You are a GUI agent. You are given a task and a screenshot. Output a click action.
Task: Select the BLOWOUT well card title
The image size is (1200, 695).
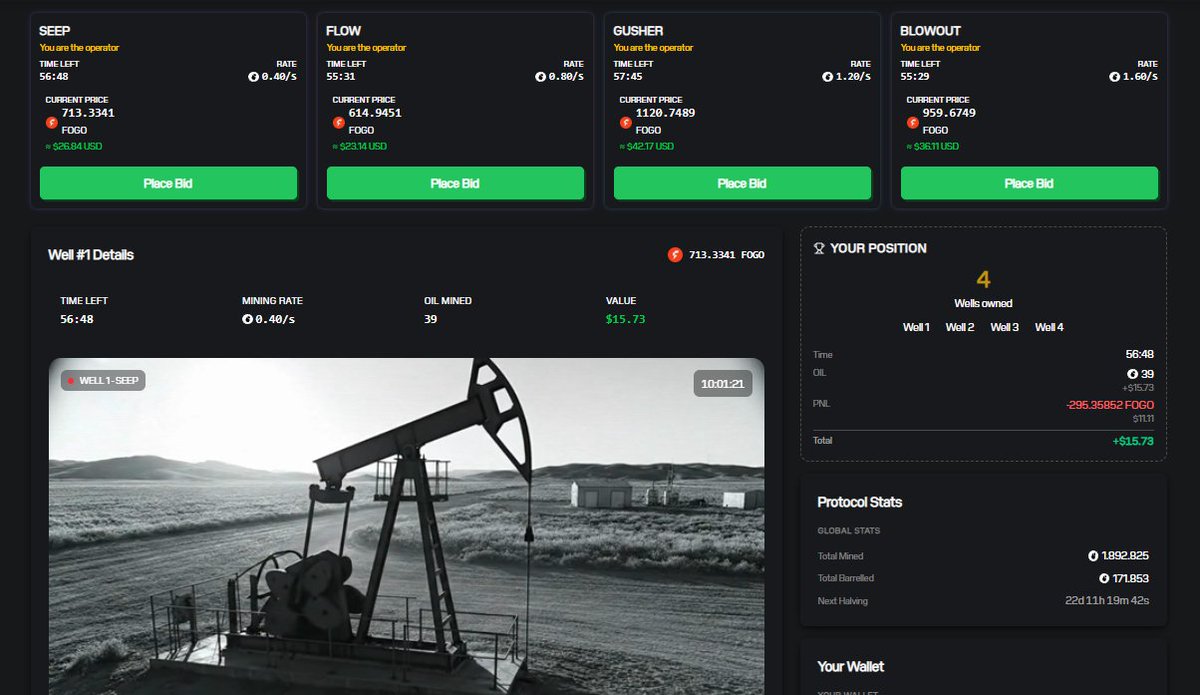929,31
